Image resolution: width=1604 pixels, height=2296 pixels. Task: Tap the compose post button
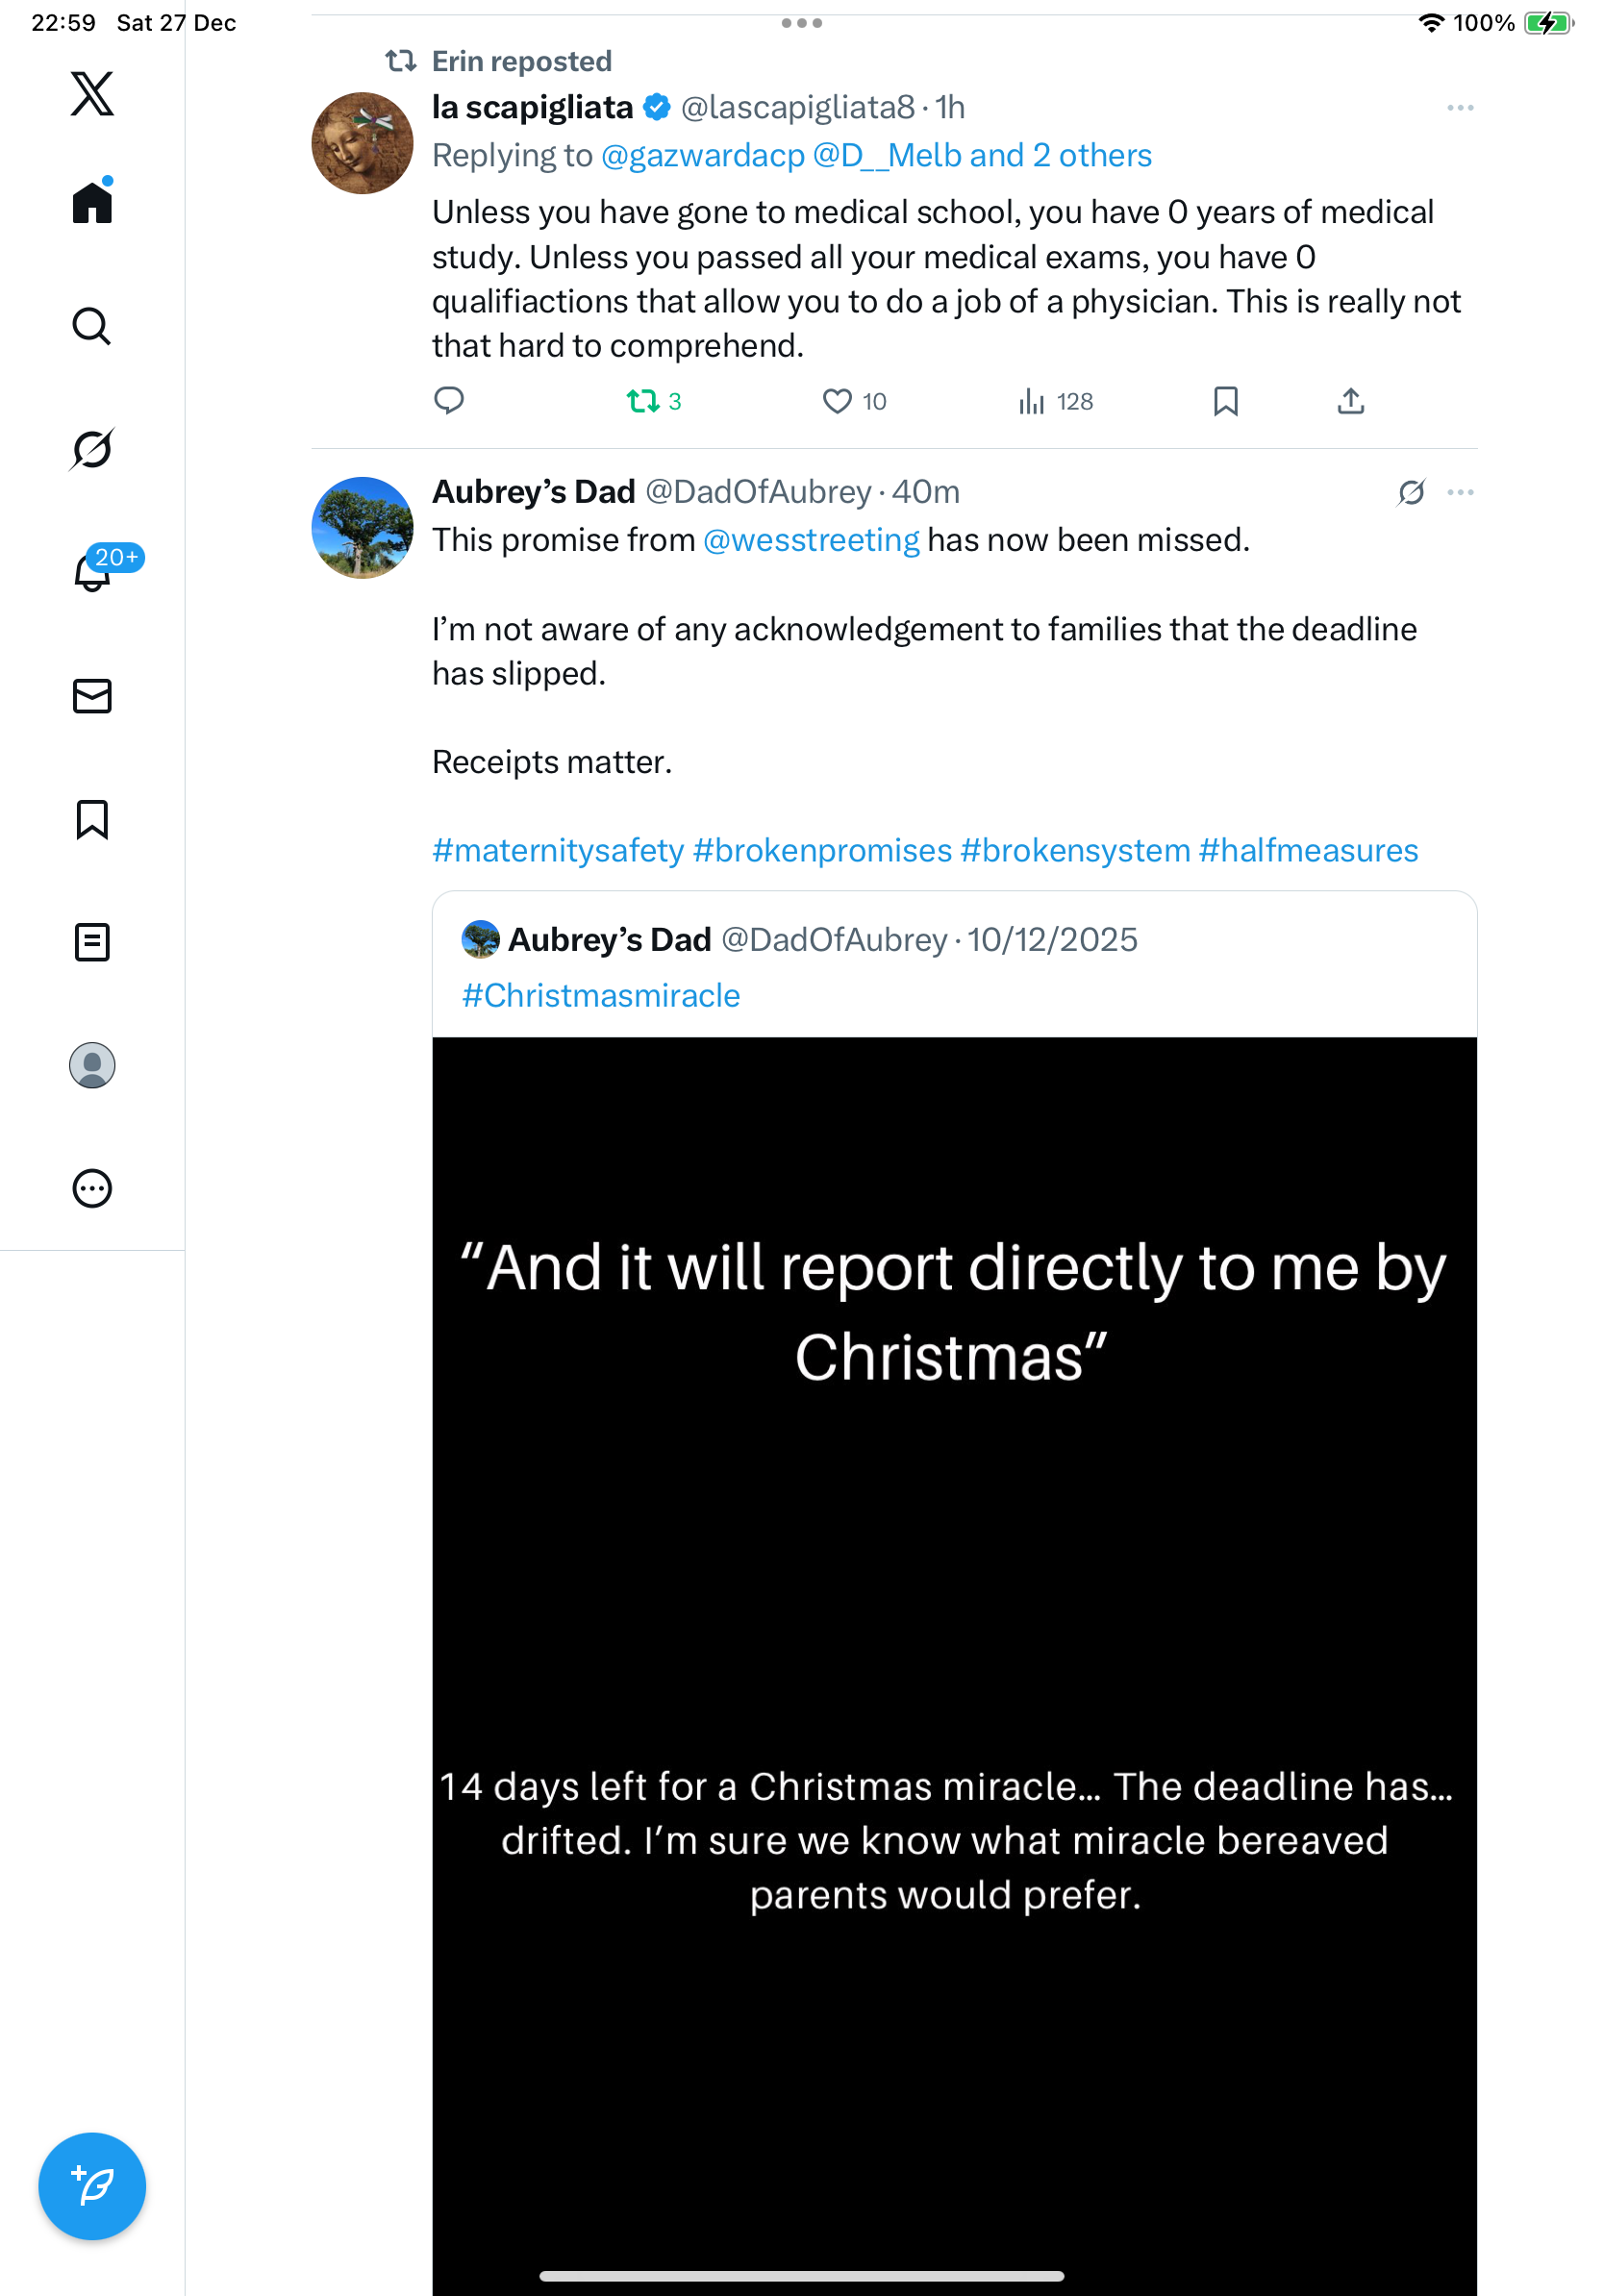[92, 2186]
